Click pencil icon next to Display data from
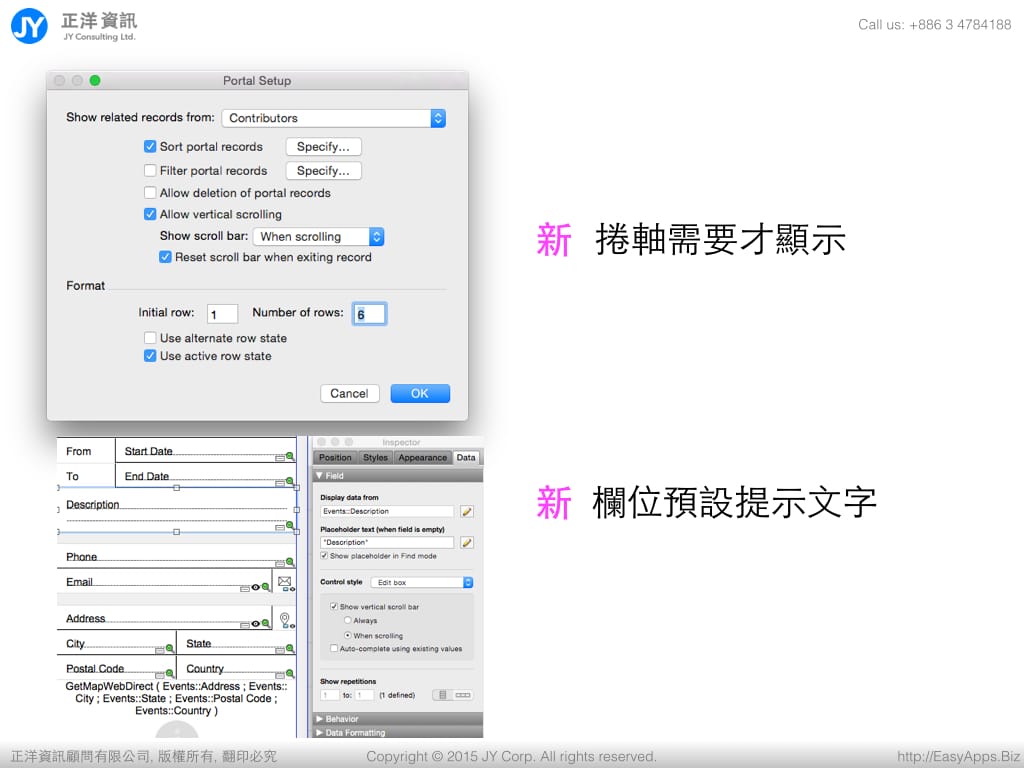This screenshot has width=1024, height=768. click(466, 511)
